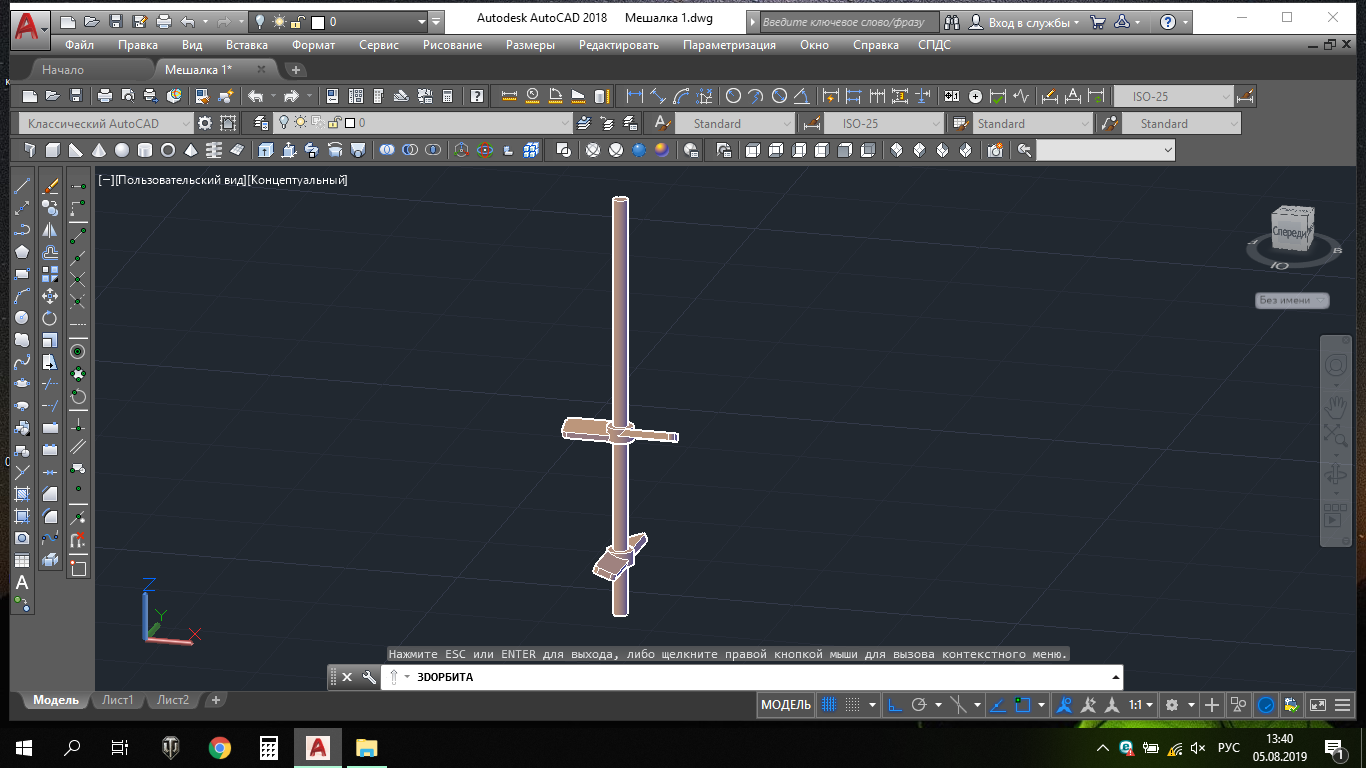The image size is (1366, 768).
Task: Select the Linear dimension tool
Action: pos(634,97)
